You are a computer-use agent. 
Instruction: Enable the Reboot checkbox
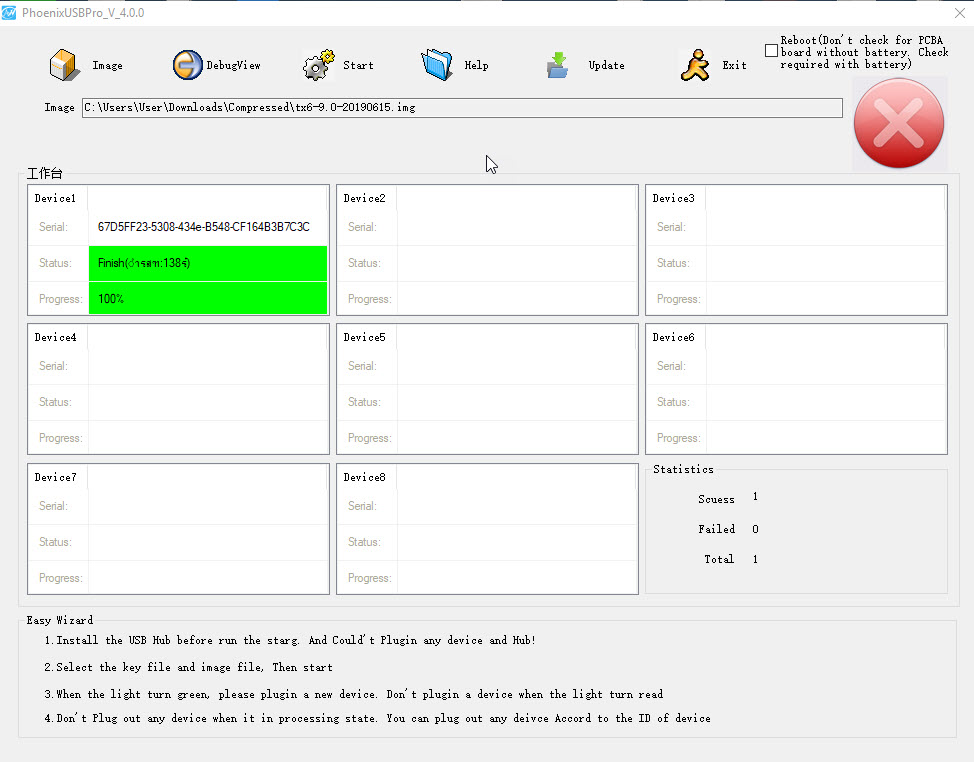pyautogui.click(x=771, y=50)
